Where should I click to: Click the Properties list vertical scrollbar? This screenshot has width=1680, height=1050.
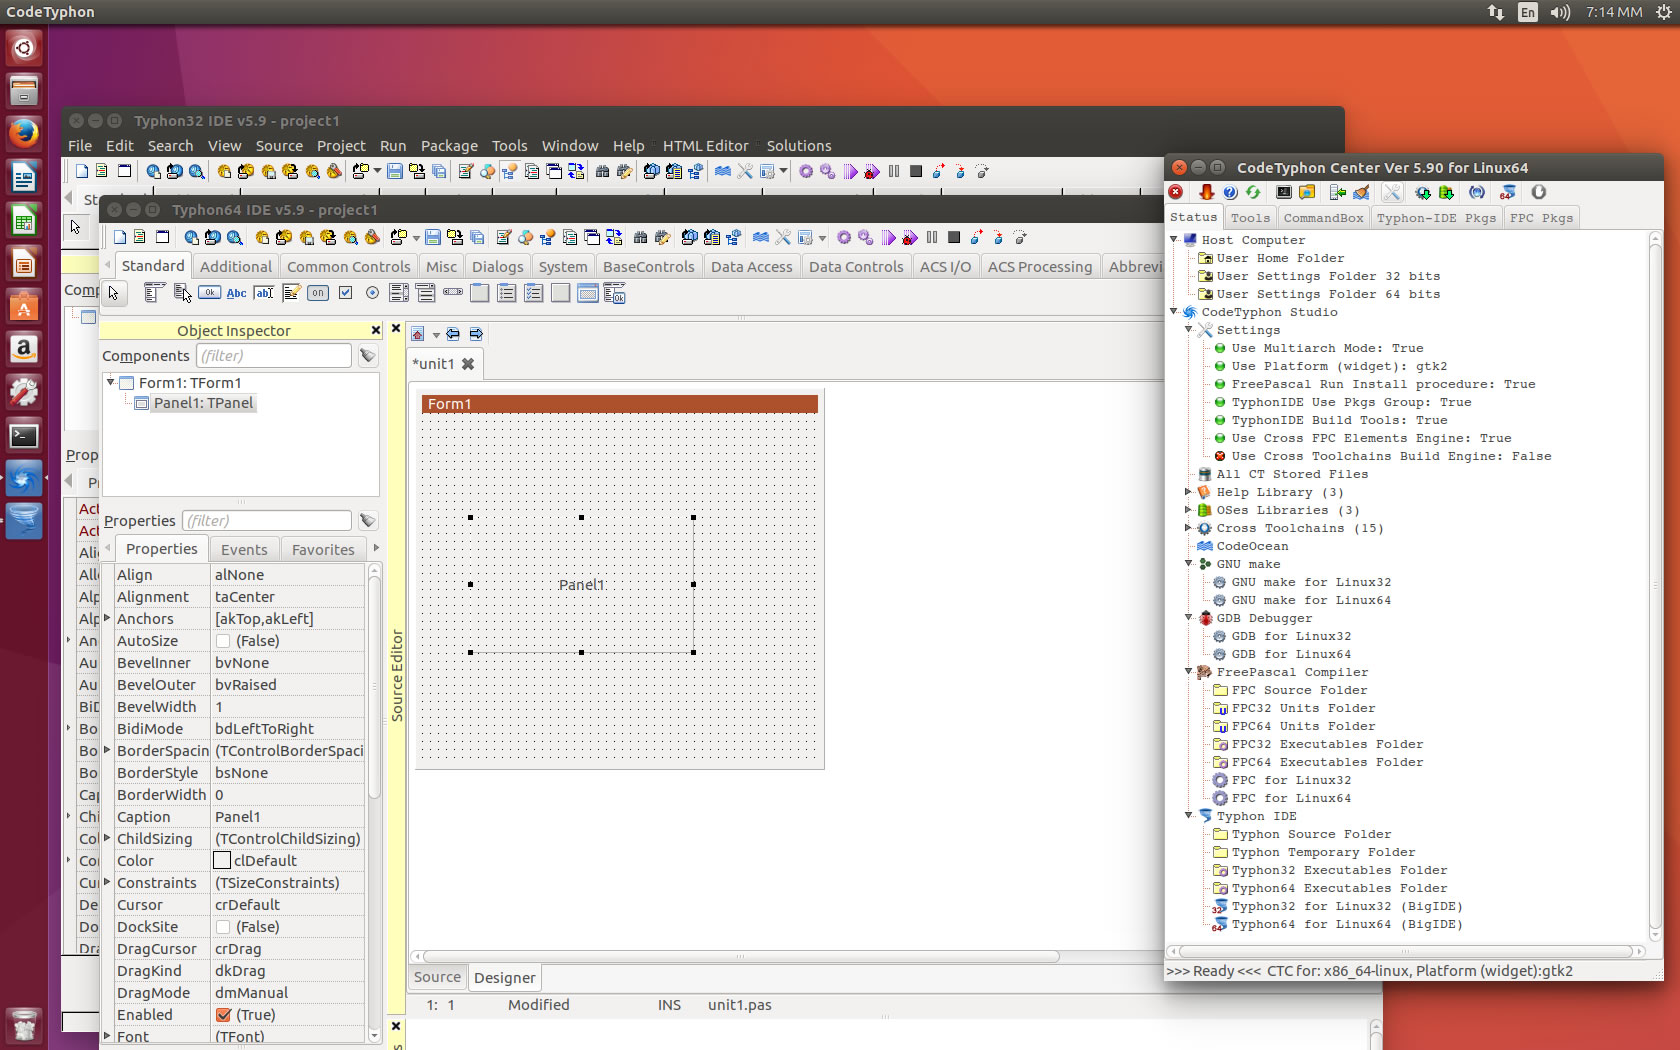(375, 690)
